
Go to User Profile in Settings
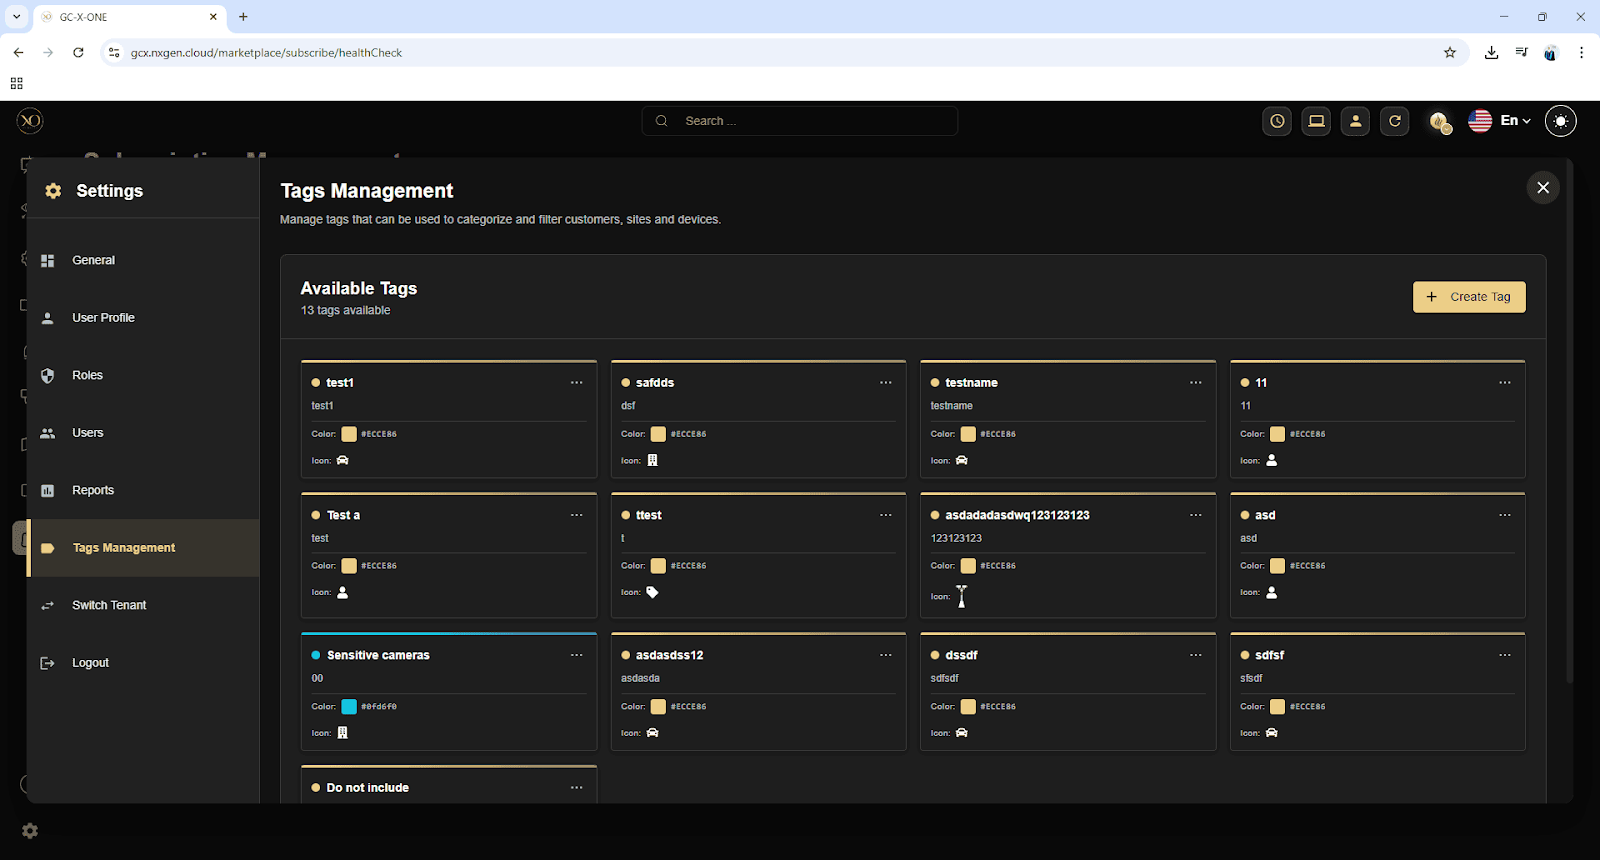[x=103, y=318]
